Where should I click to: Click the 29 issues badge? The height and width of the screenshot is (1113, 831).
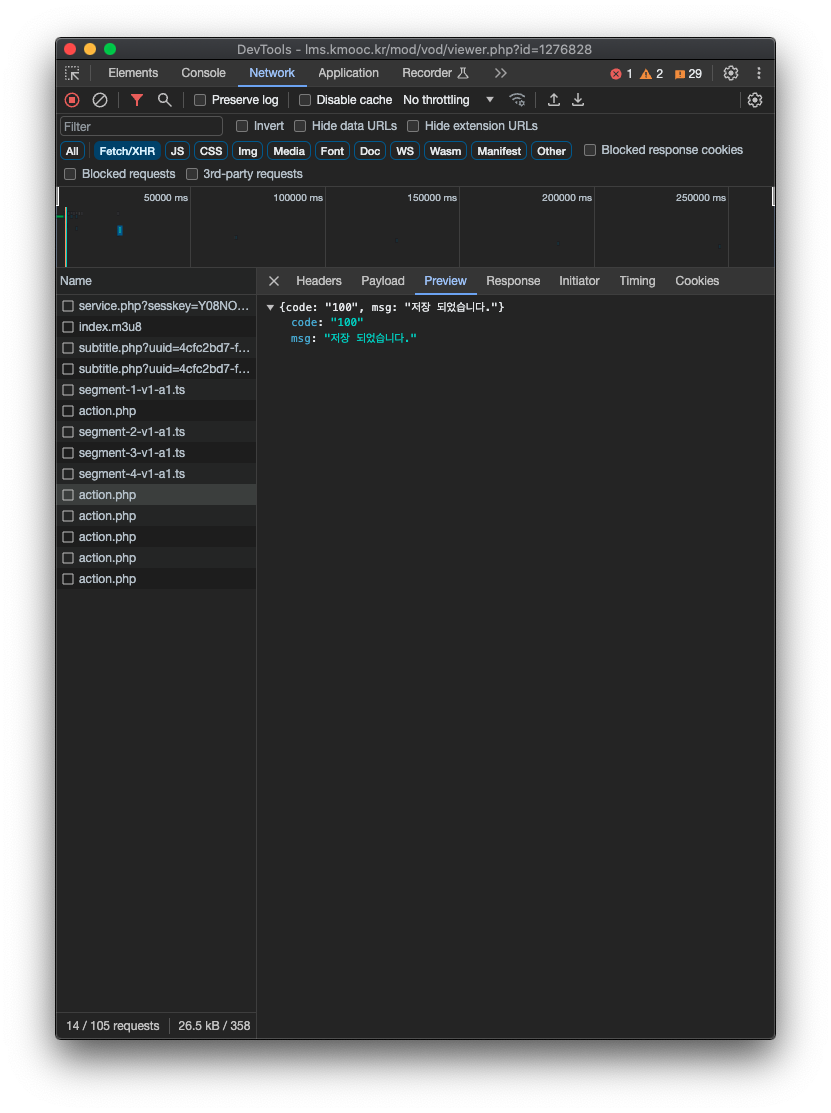point(688,74)
